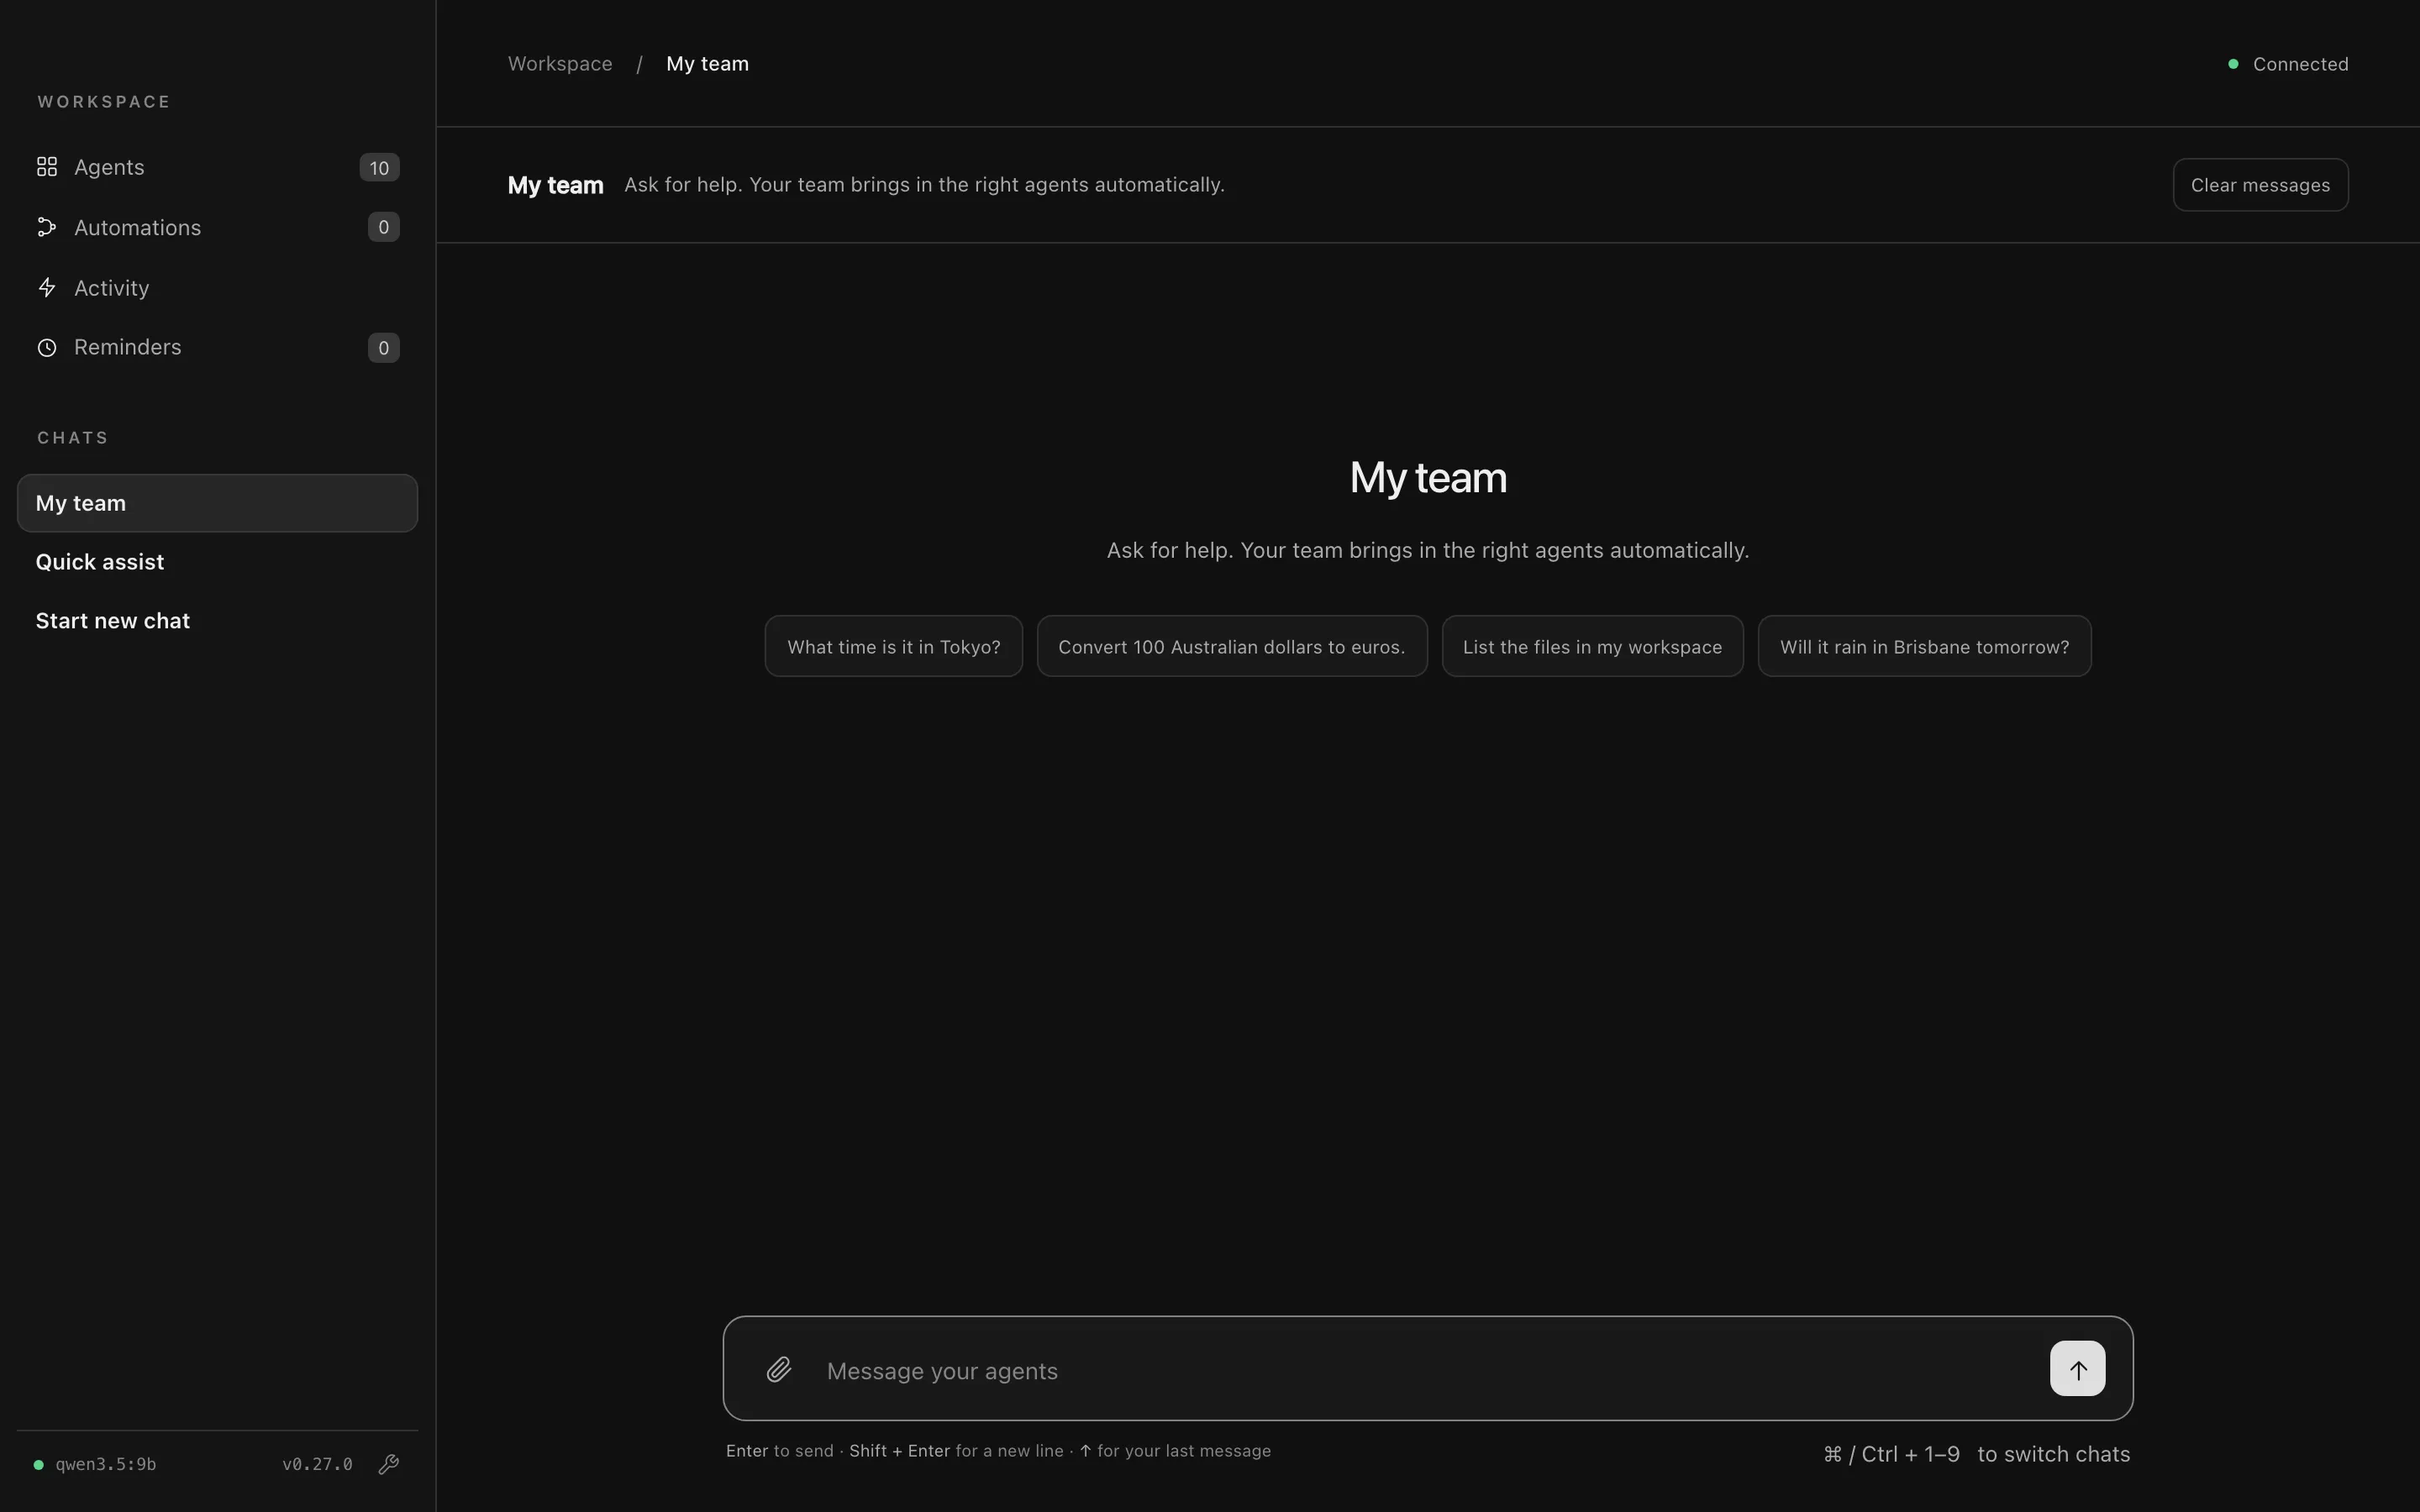Go to the Activity page
2420x1512 pixels.
217,288
